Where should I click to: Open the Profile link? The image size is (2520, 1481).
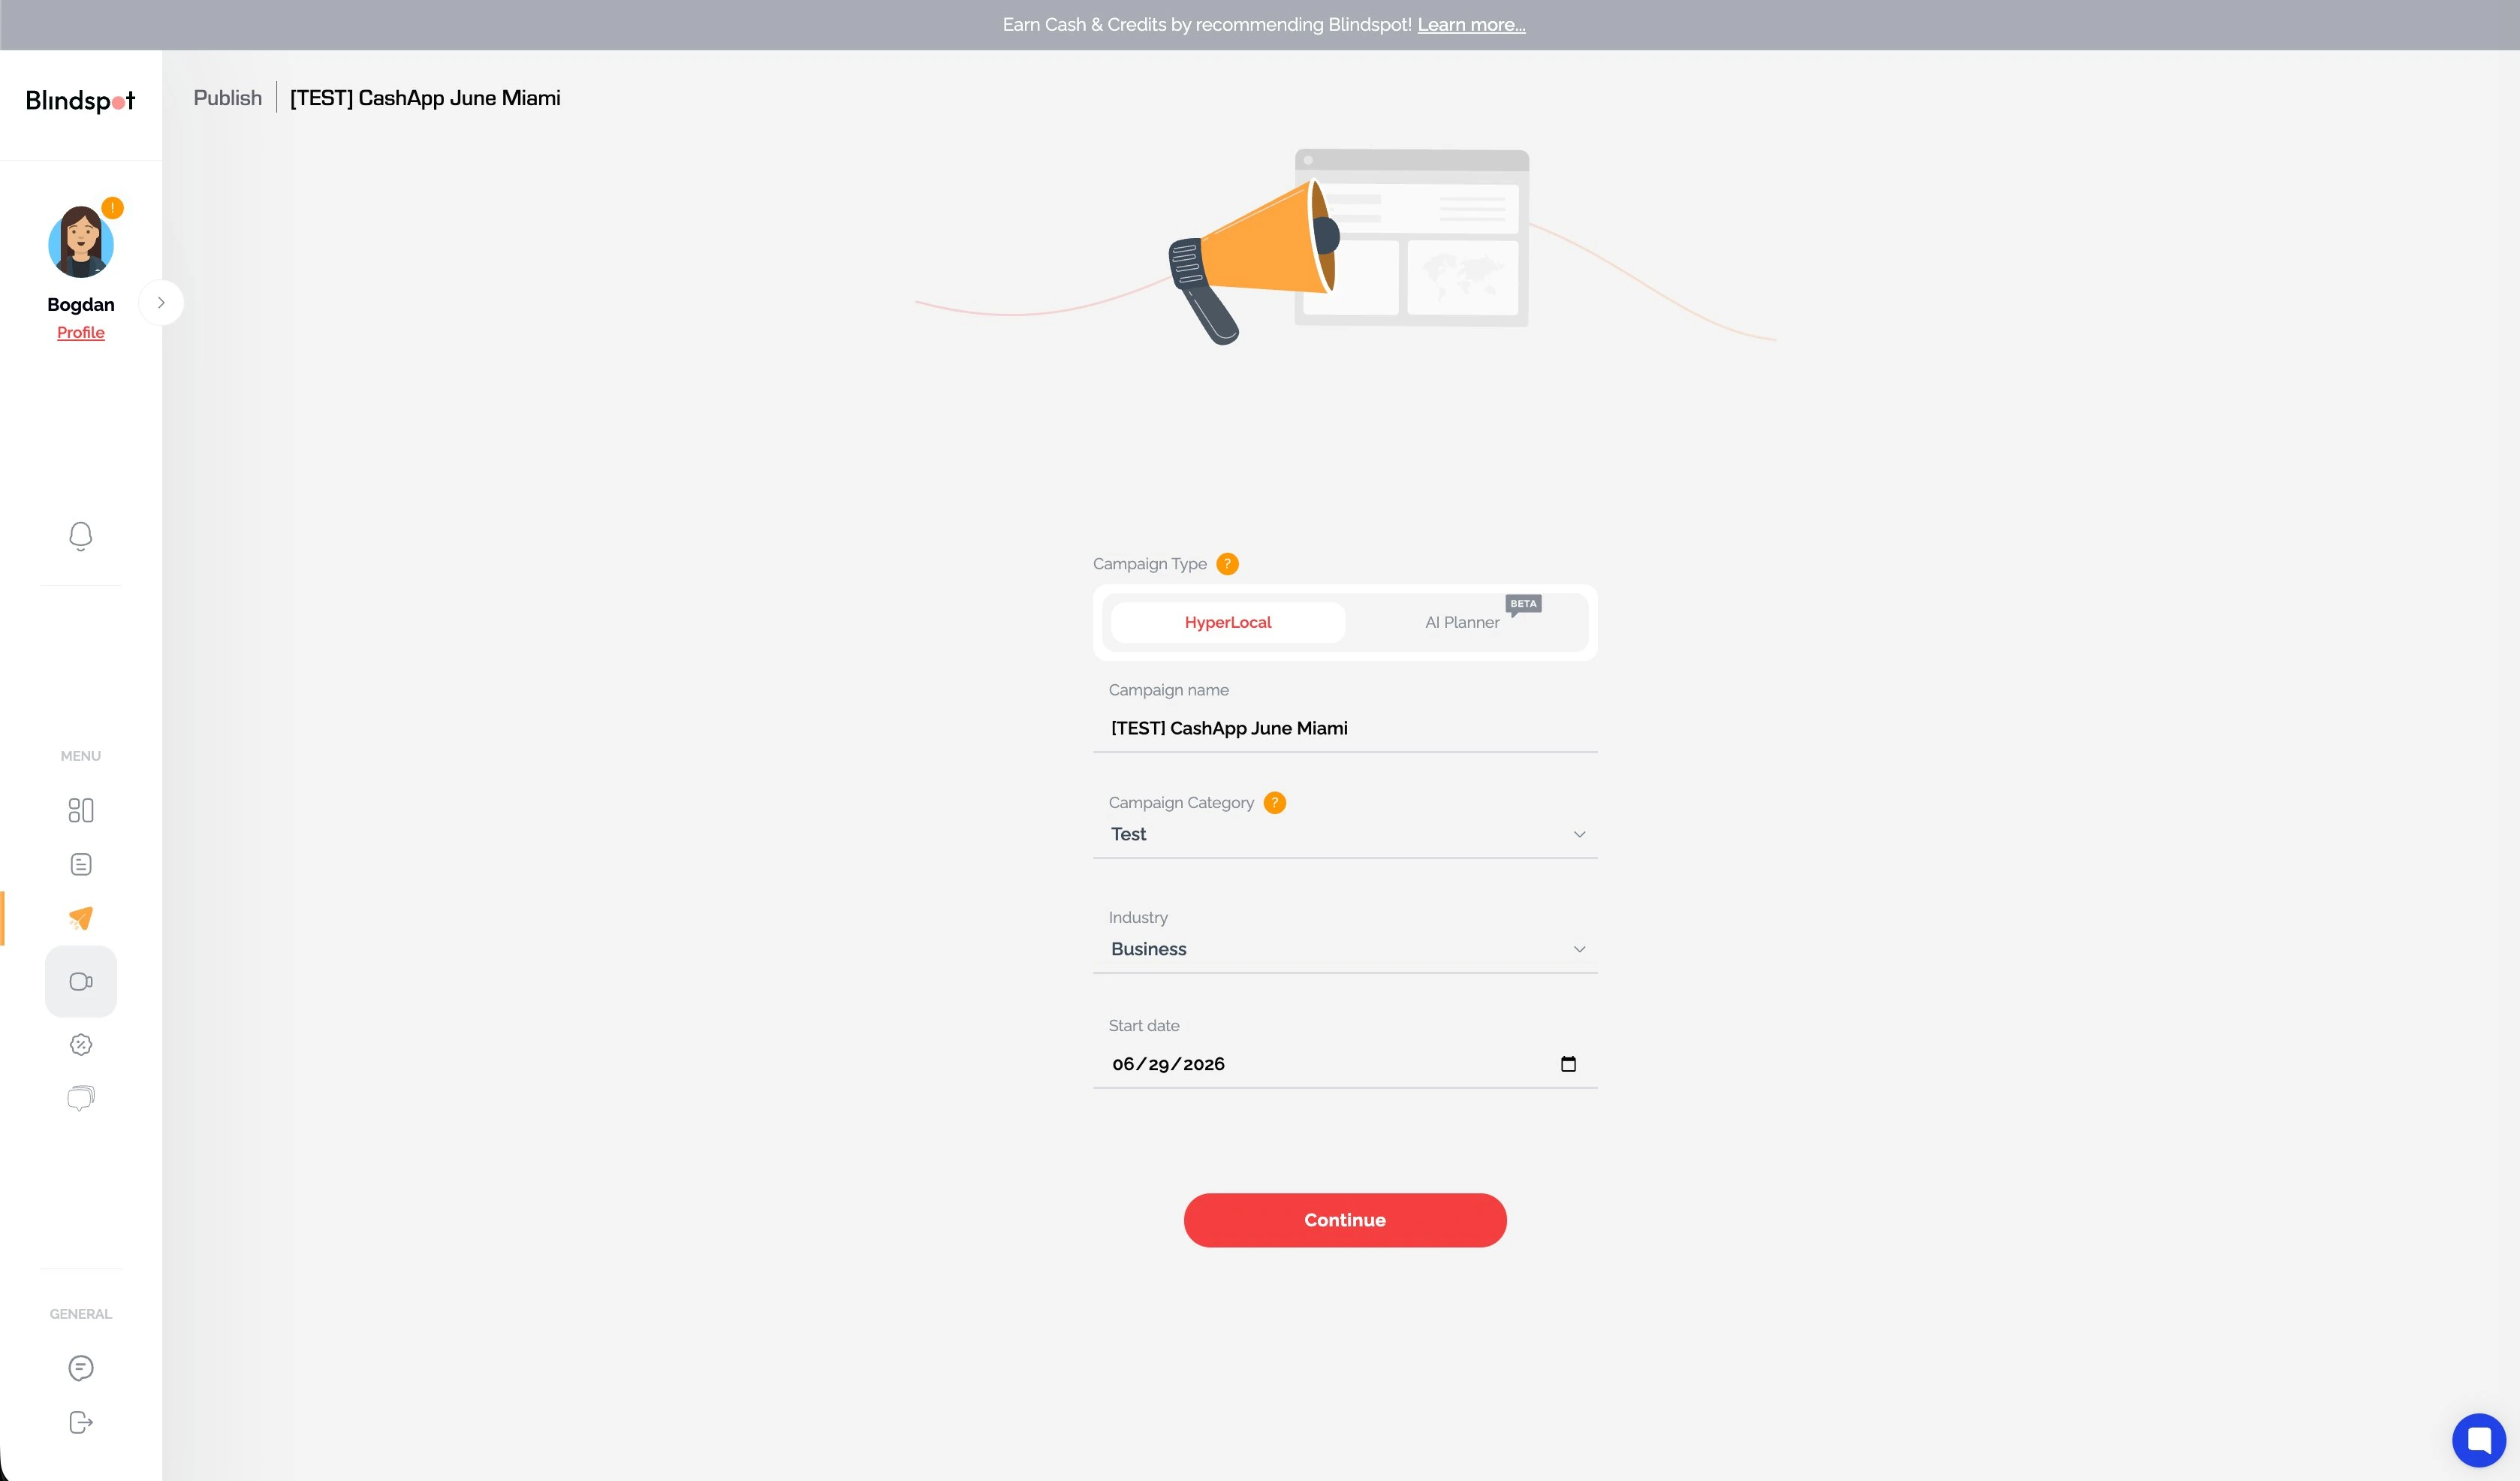(81, 333)
